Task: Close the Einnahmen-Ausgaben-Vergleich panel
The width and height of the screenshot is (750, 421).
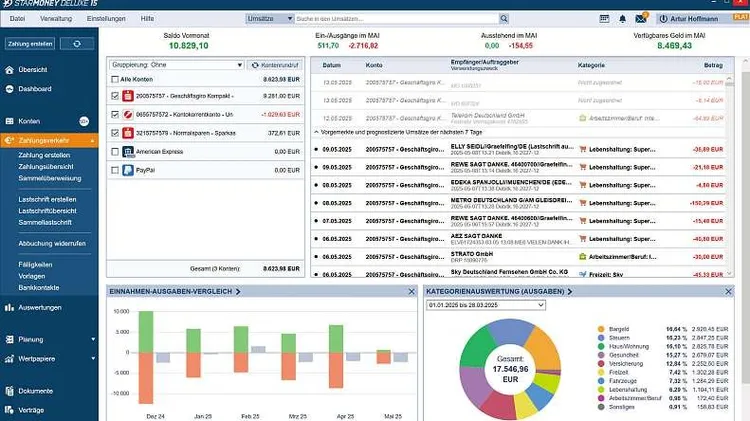Action: [x=412, y=291]
